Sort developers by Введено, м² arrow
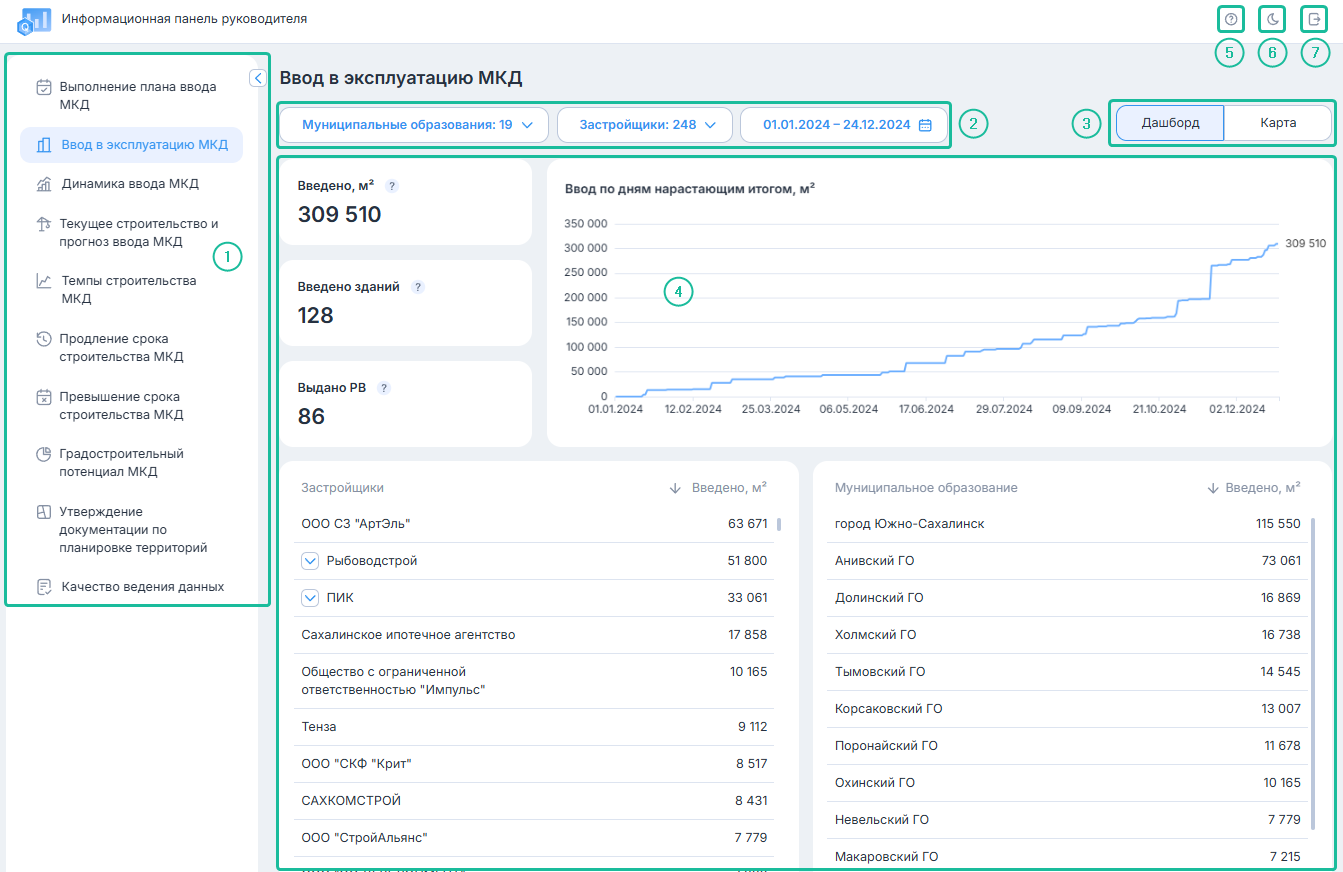This screenshot has width=1343, height=872. (x=675, y=488)
